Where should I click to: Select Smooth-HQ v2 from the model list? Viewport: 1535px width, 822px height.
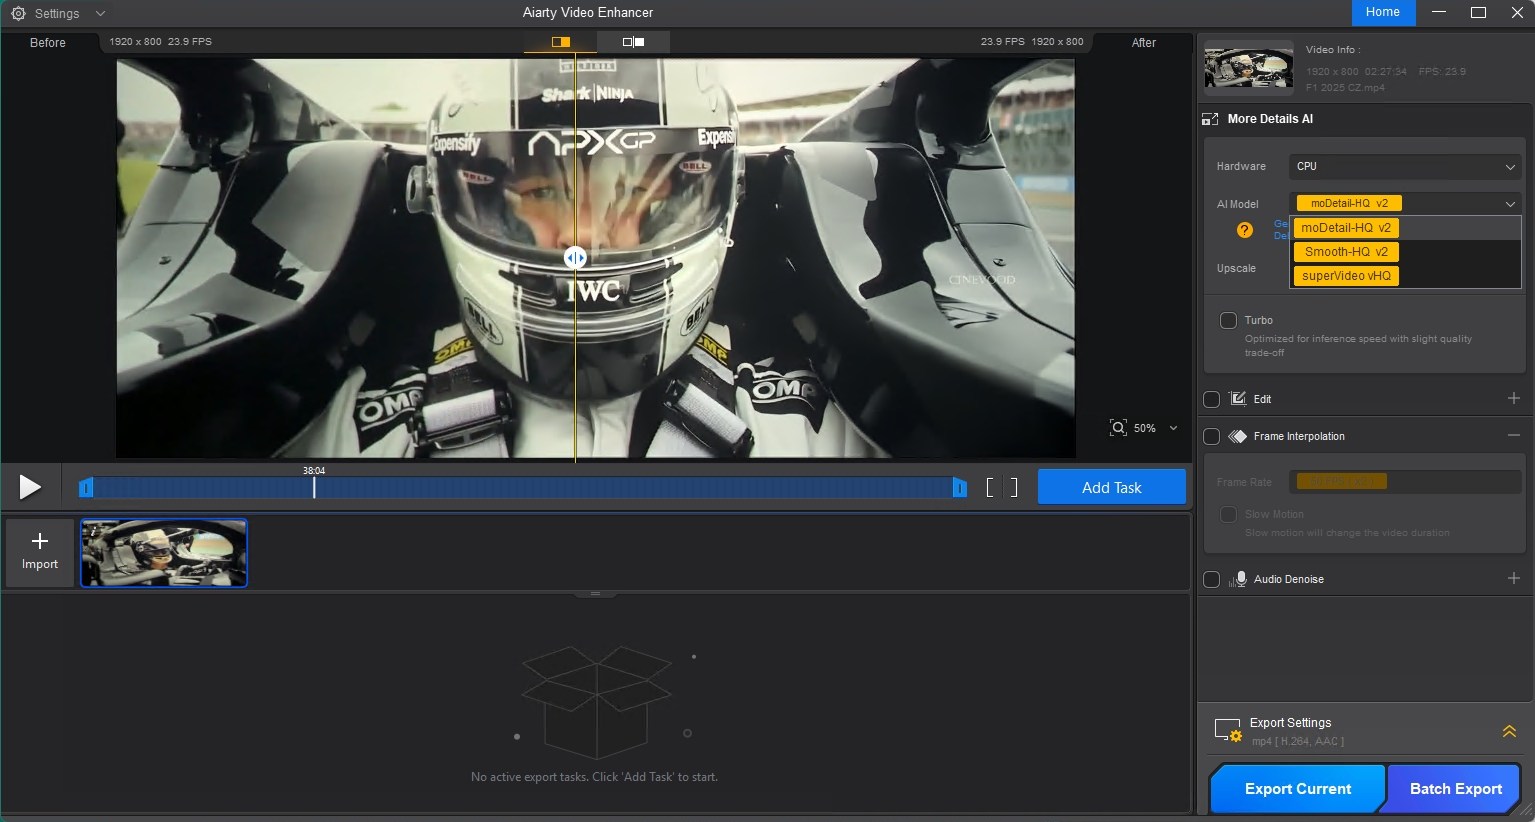coord(1346,252)
